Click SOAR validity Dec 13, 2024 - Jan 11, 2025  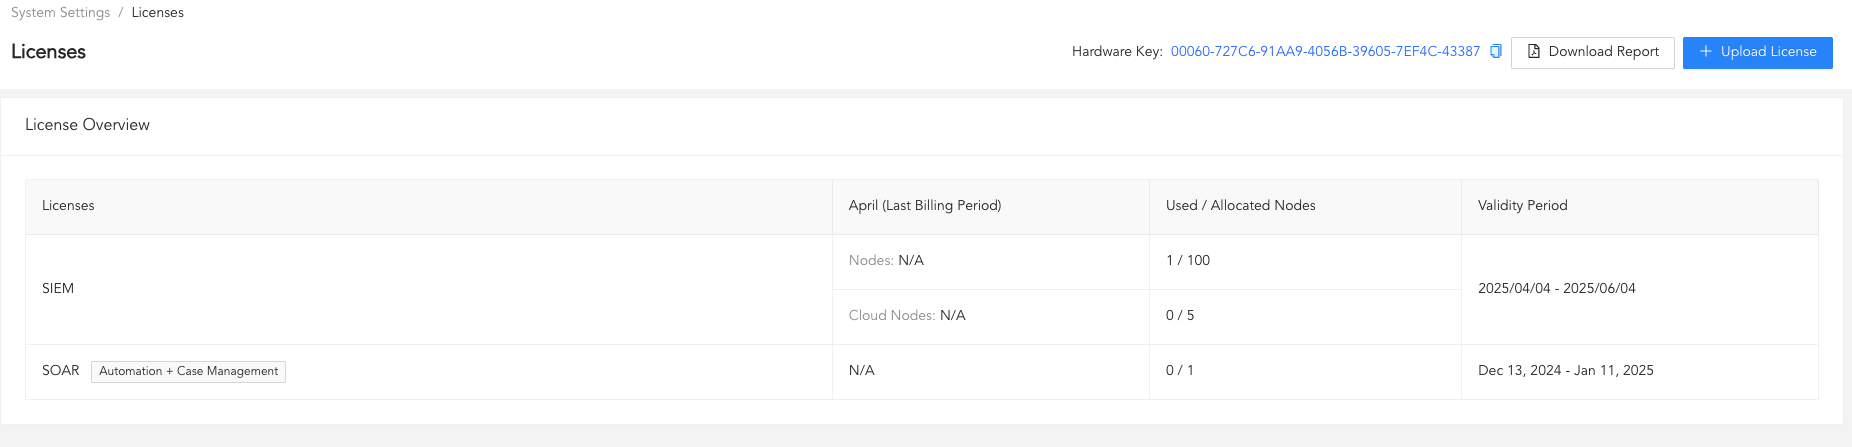pyautogui.click(x=1566, y=371)
